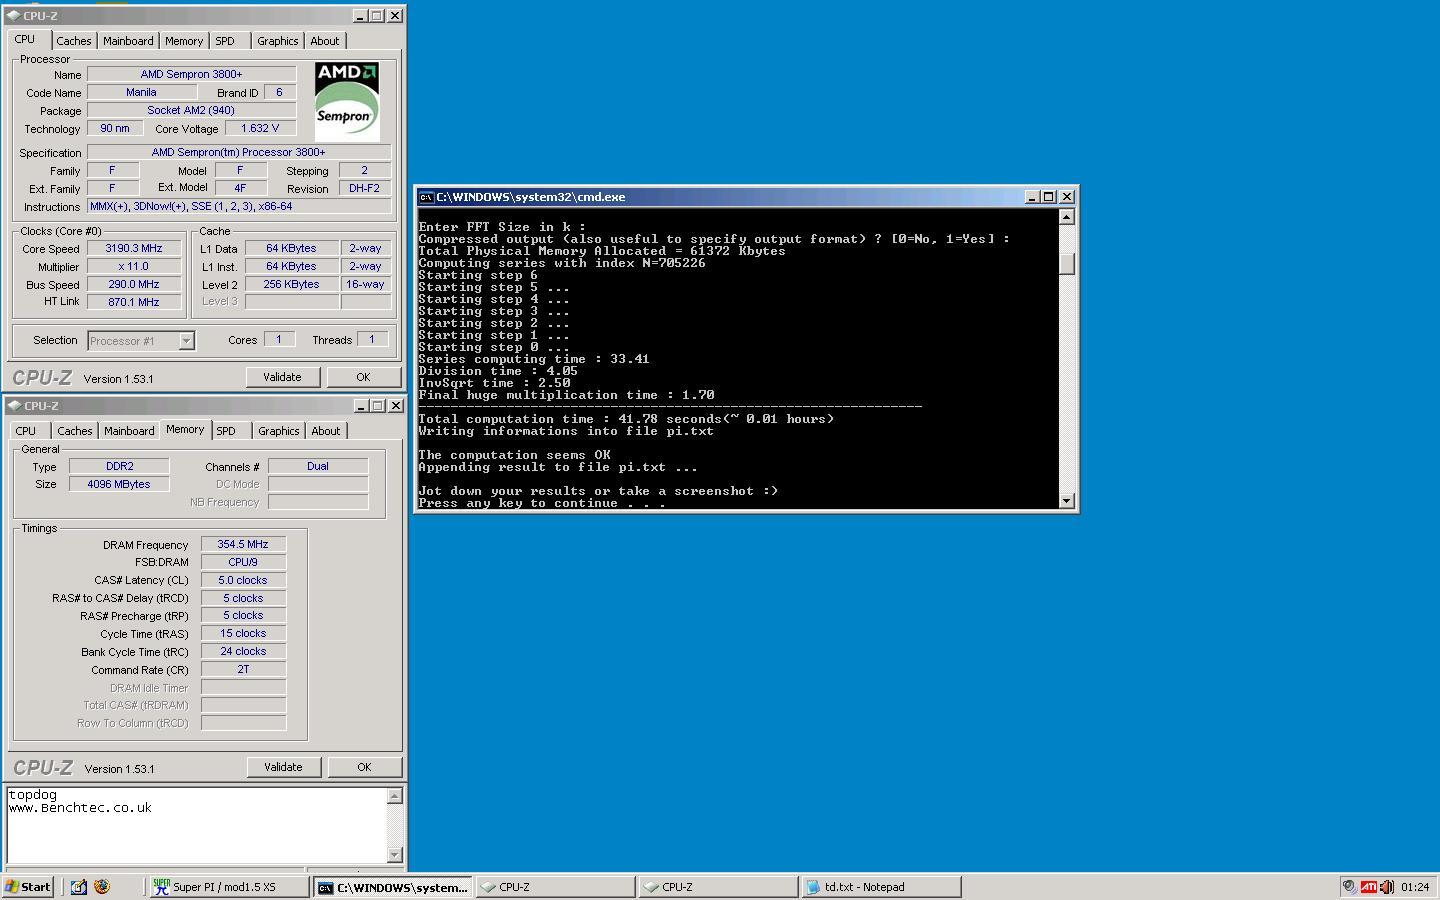Screen dimensions: 1440x900
Task: Click the cmd.exe vertical scrollbar thumb
Action: [x=1067, y=263]
